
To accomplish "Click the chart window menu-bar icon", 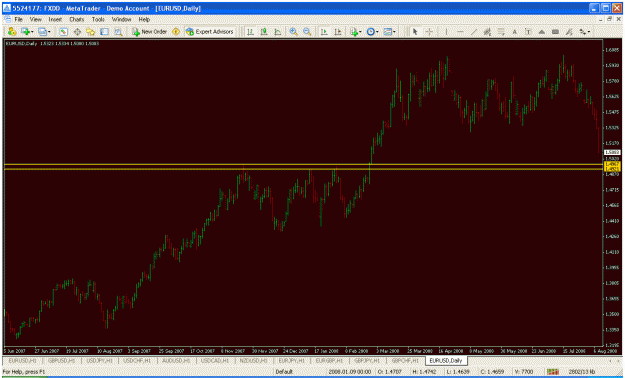I will click(7, 19).
